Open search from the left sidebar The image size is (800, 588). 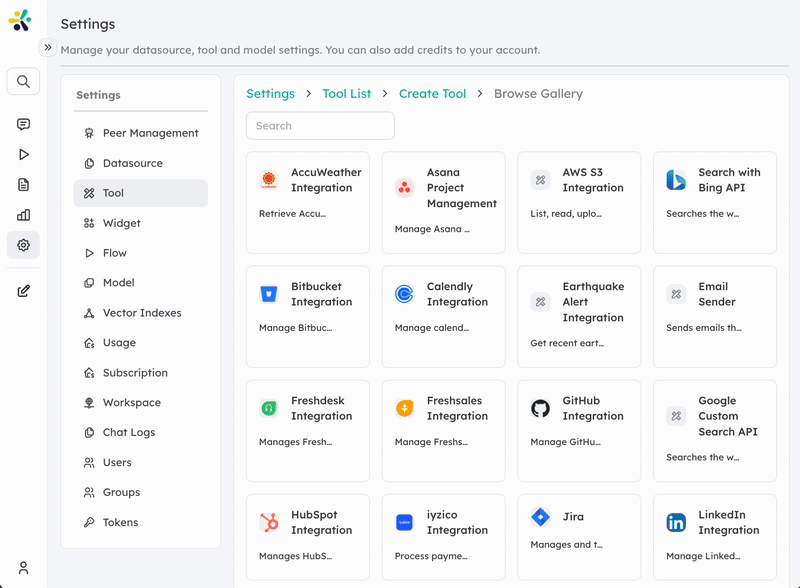tap(23, 81)
